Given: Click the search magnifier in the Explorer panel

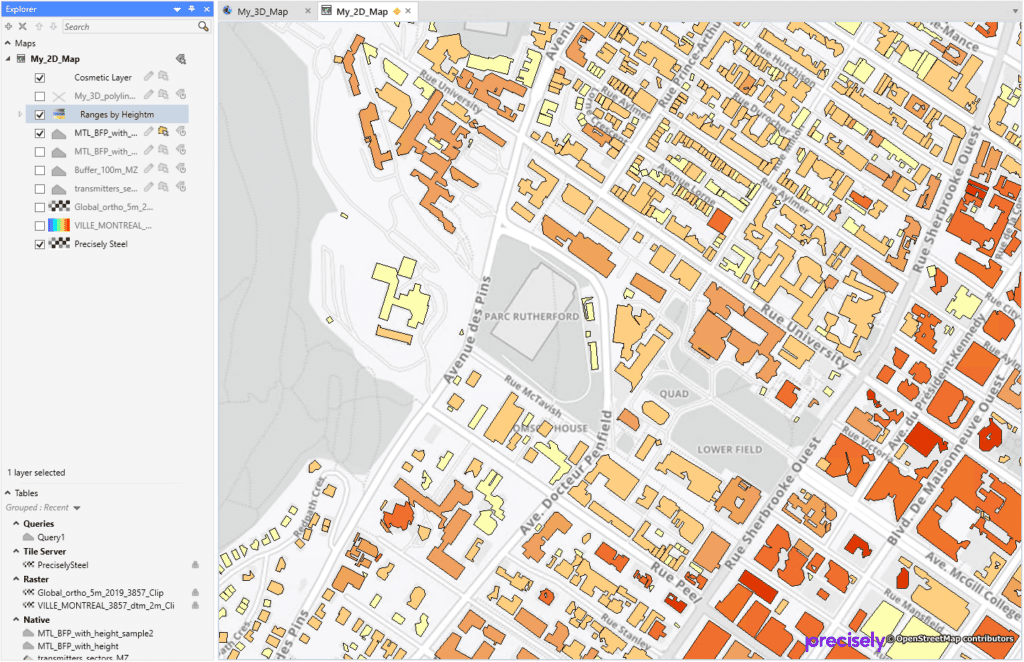Looking at the screenshot, I should click(x=202, y=26).
